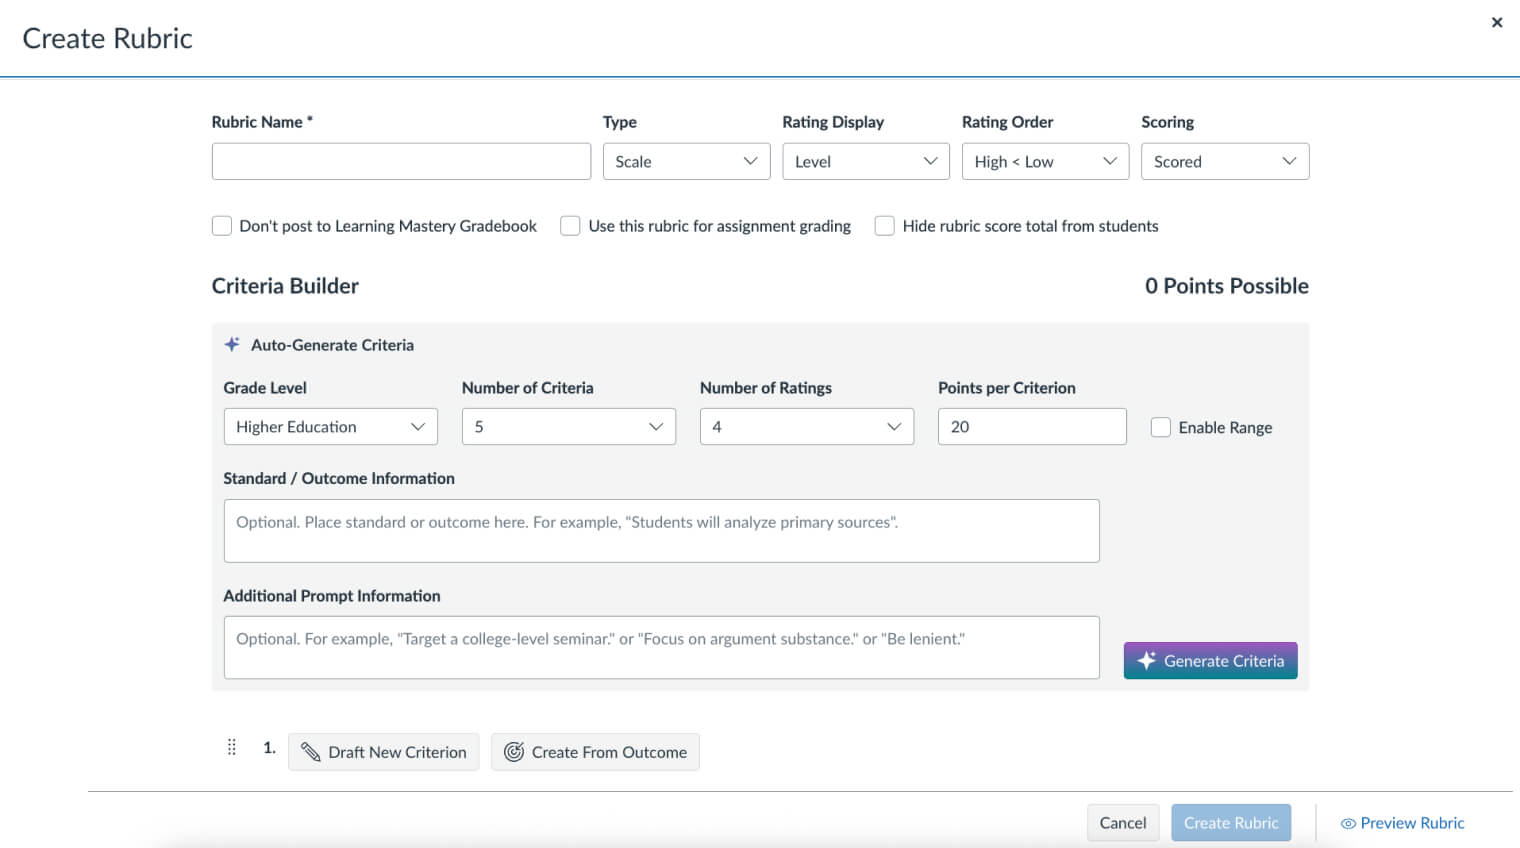Open the Type dropdown showing Scale

686,162
